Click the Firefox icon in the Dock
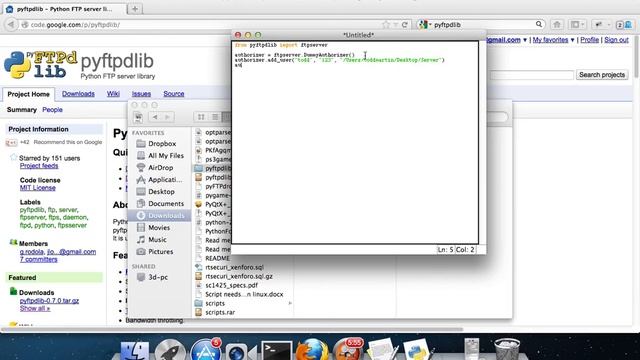The image size is (640, 360). (x=311, y=350)
